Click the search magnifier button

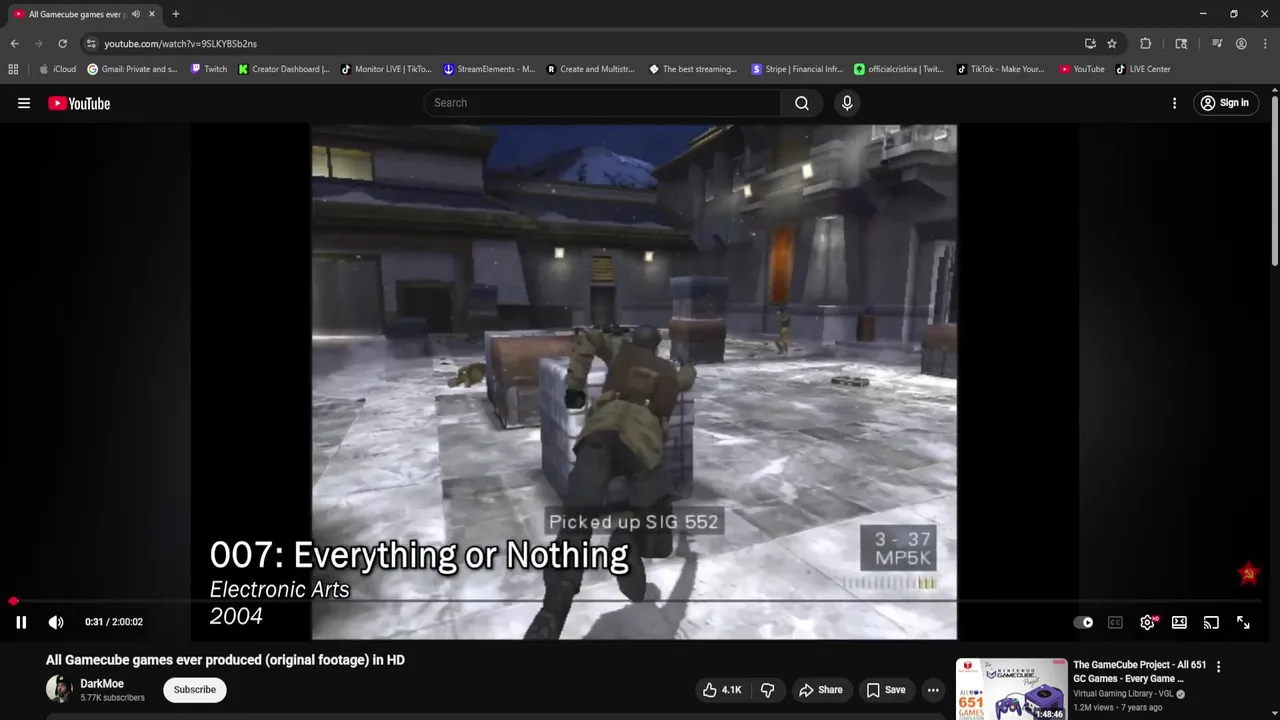(802, 103)
